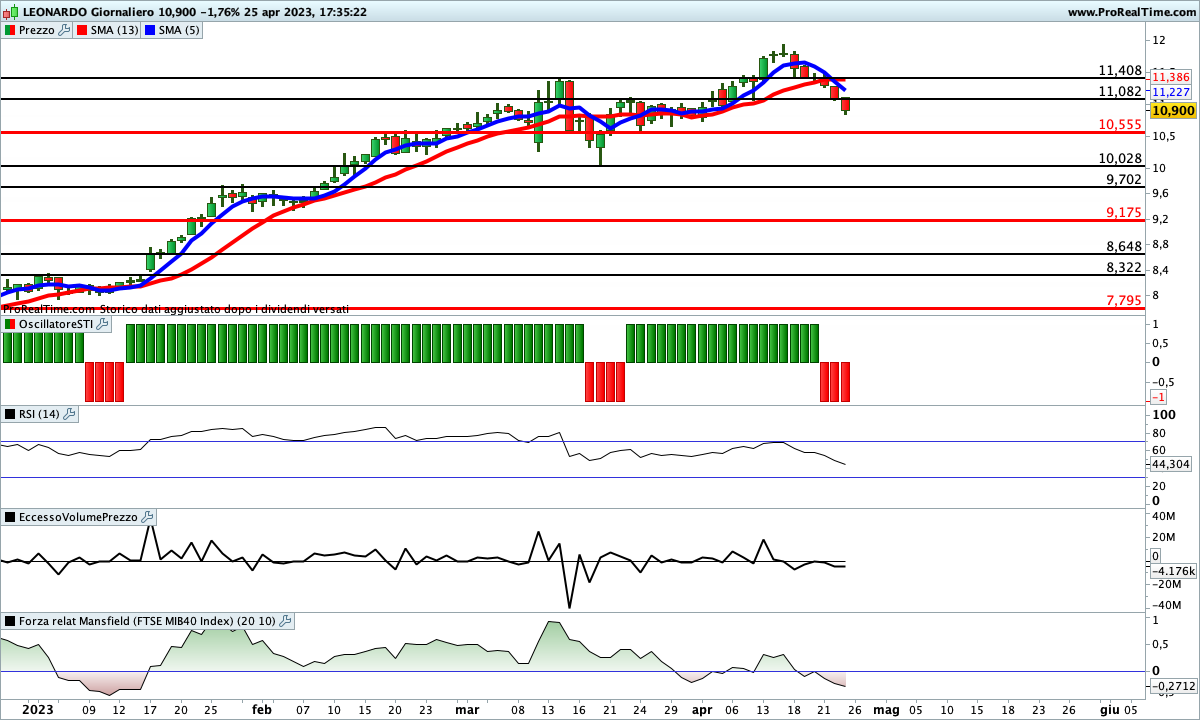Select the RSI (14) panel label

(x=40, y=414)
